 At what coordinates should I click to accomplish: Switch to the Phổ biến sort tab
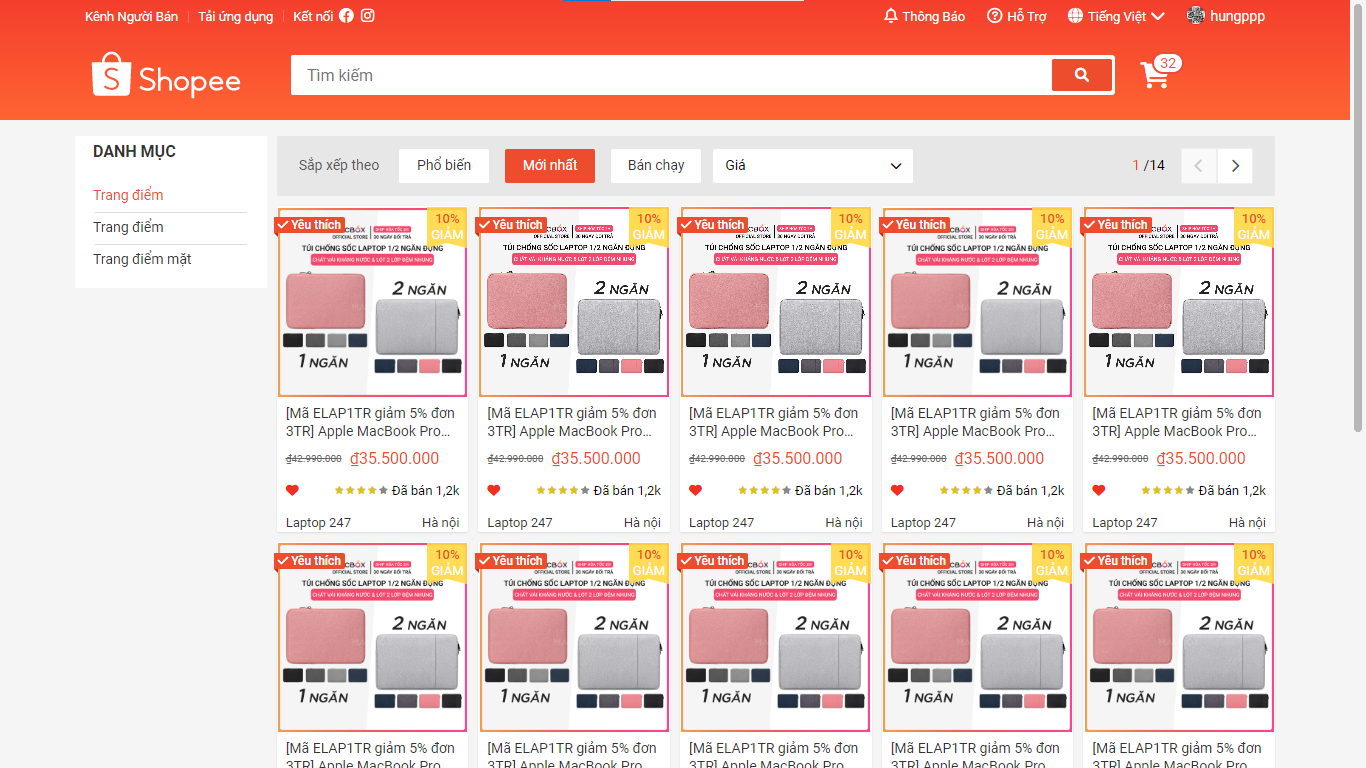443,165
